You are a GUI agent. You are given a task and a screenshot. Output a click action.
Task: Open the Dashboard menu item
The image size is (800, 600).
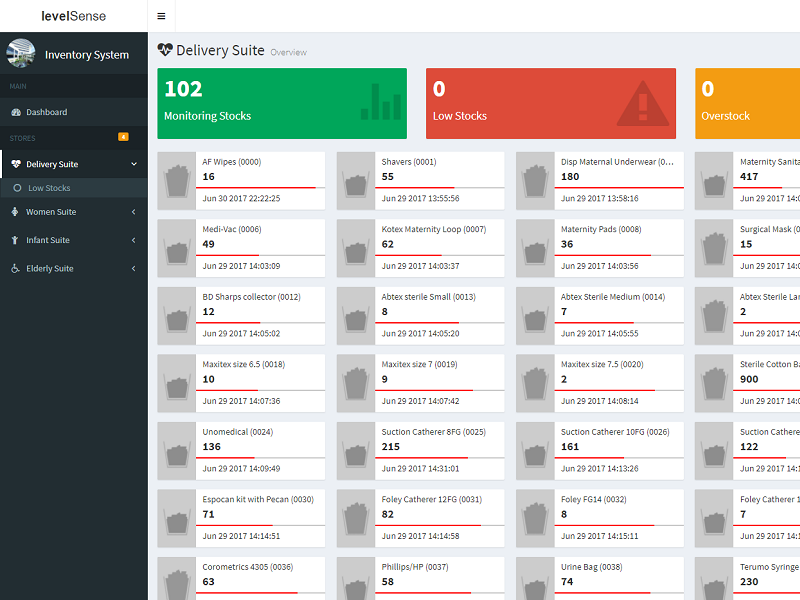coord(46,112)
